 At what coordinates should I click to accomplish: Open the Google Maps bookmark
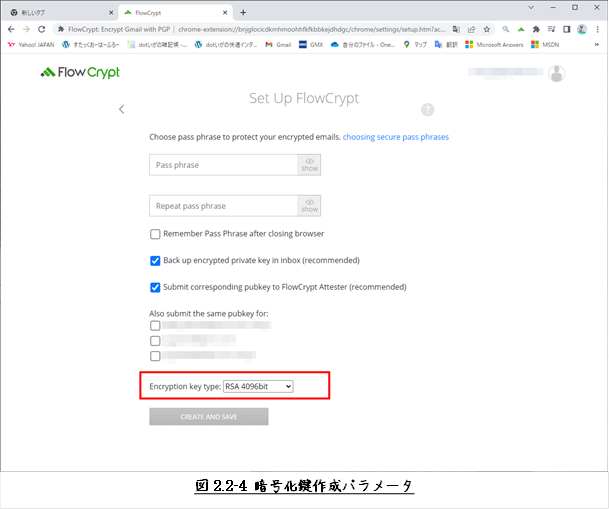click(x=415, y=45)
